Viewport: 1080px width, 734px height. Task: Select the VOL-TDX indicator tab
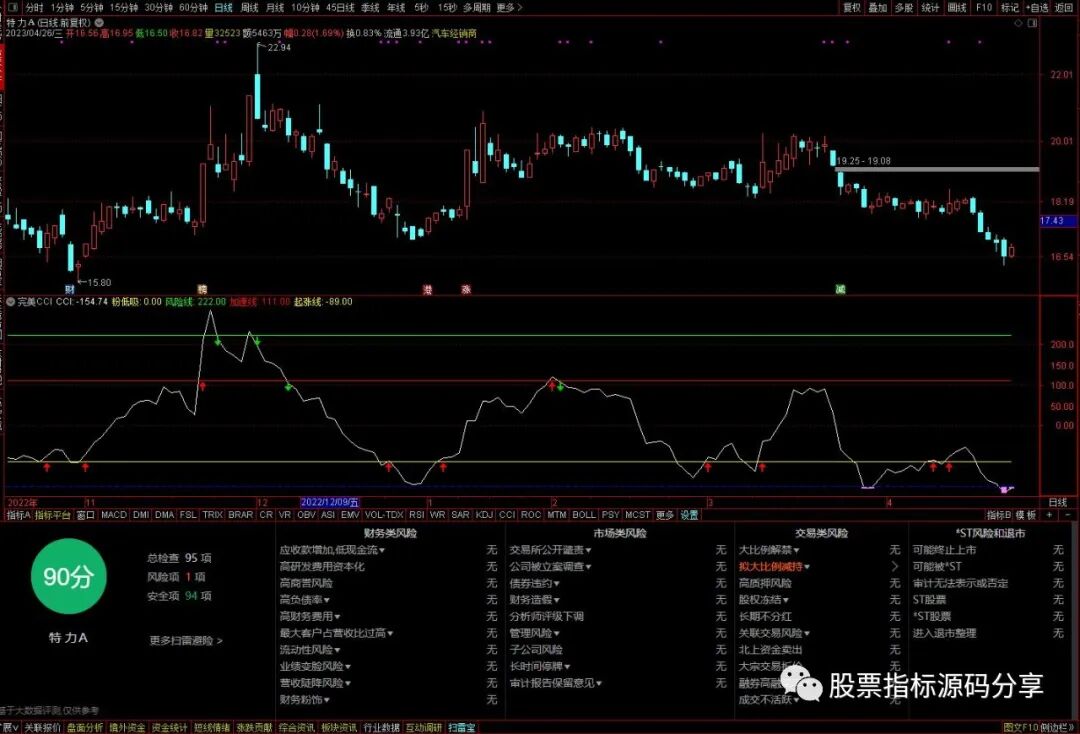[x=384, y=514]
